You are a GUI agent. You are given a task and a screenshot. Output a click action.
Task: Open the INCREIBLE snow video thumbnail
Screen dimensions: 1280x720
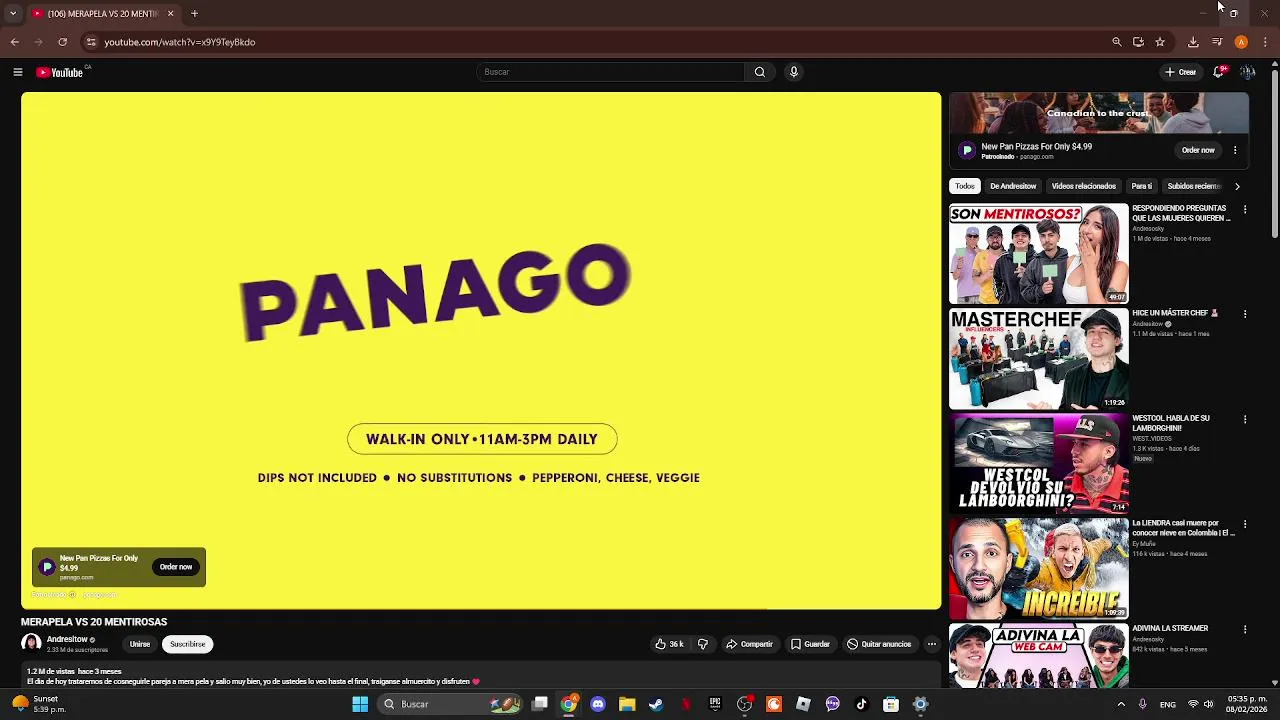click(1038, 568)
